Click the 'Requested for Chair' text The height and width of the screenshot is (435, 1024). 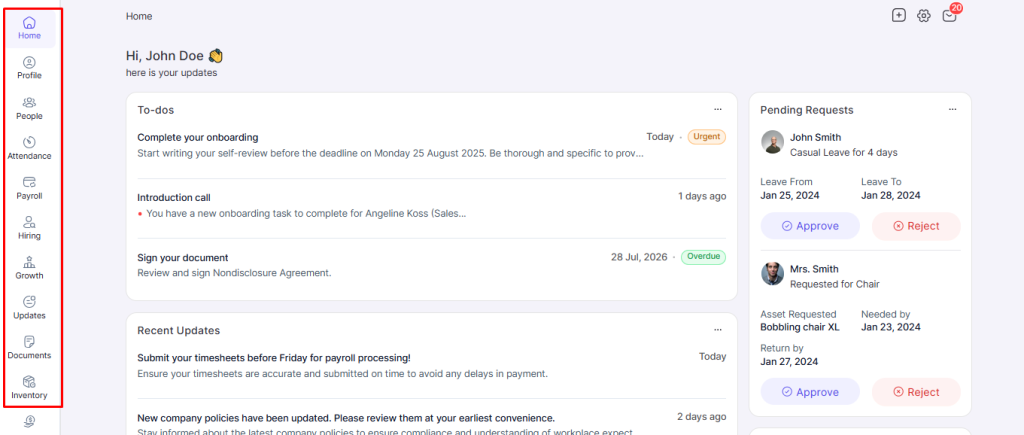pos(835,285)
